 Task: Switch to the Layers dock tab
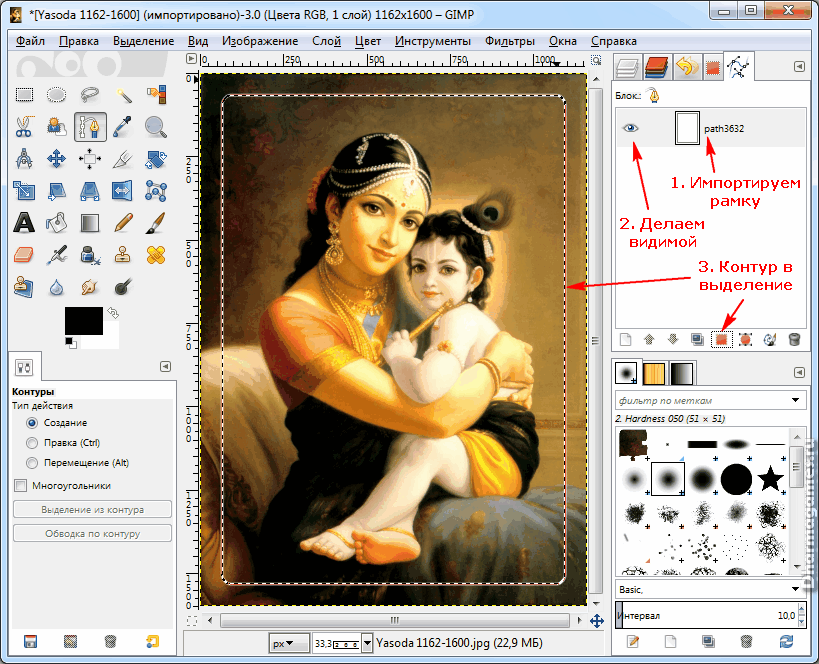[x=627, y=67]
